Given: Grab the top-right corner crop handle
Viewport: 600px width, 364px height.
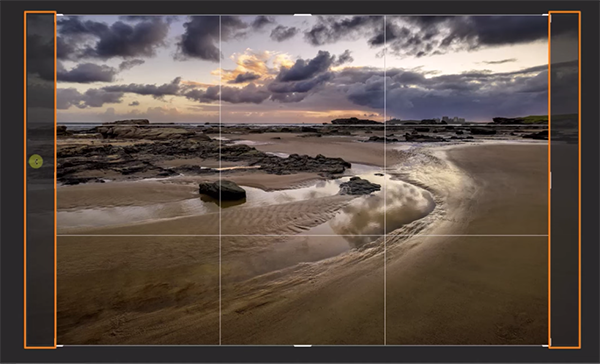Looking at the screenshot, I should point(546,15).
